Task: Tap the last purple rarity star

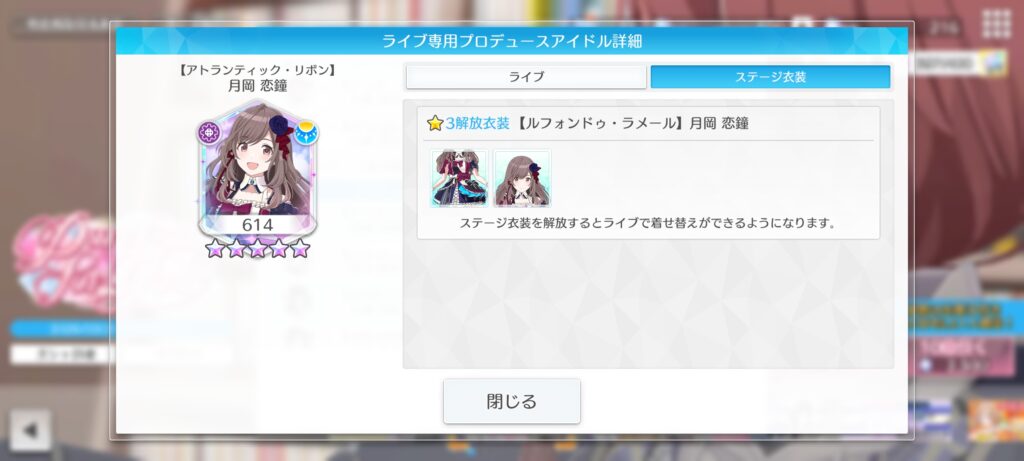Action: tap(300, 247)
